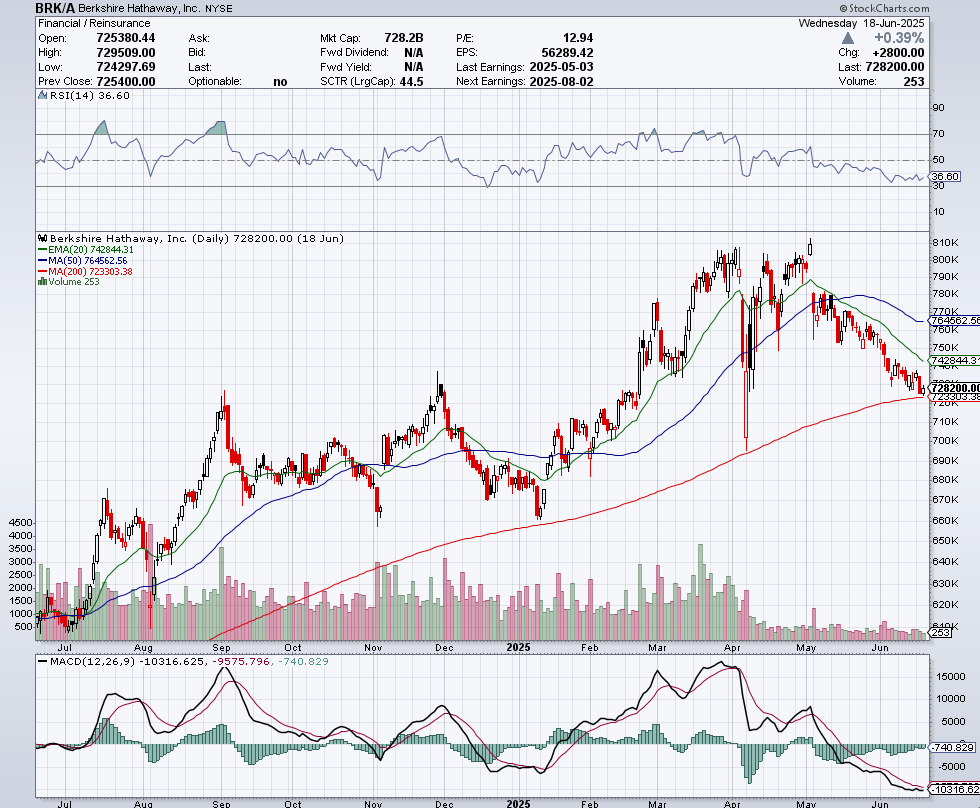Click the 764562.56 MA(50) price tag on the axis
The image size is (980, 808).
tap(955, 320)
